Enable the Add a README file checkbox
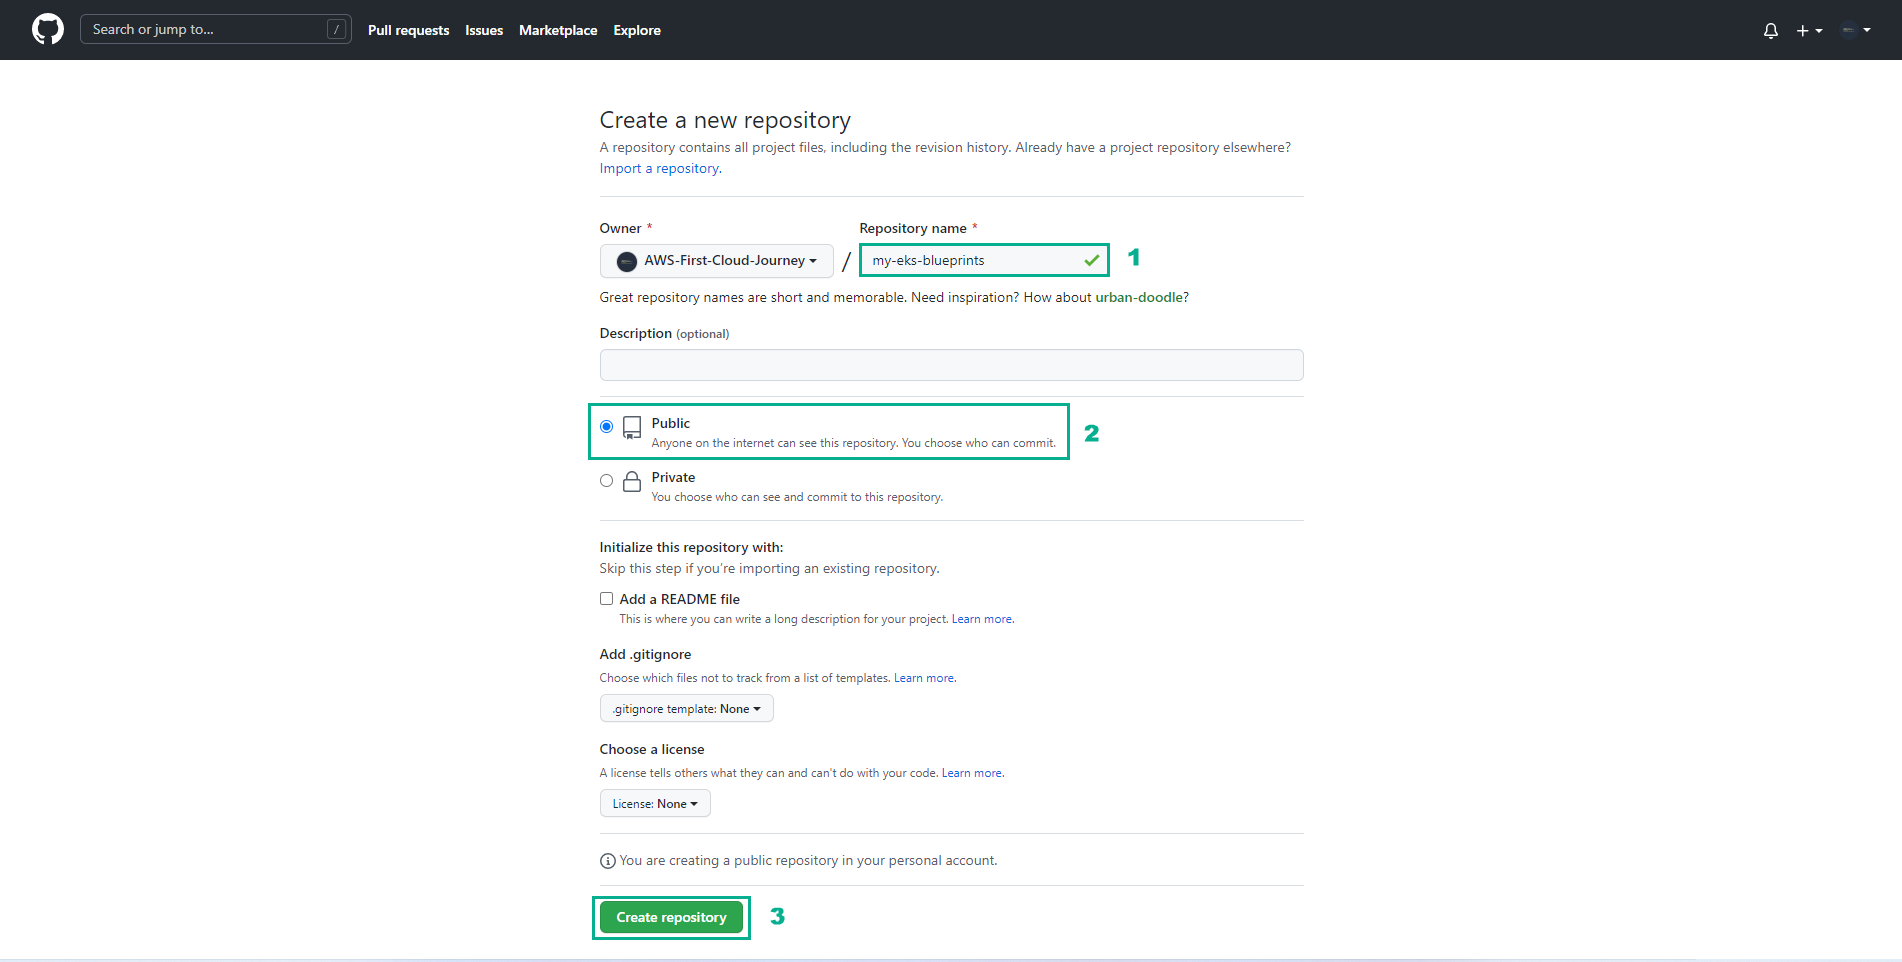The image size is (1902, 962). (x=606, y=598)
